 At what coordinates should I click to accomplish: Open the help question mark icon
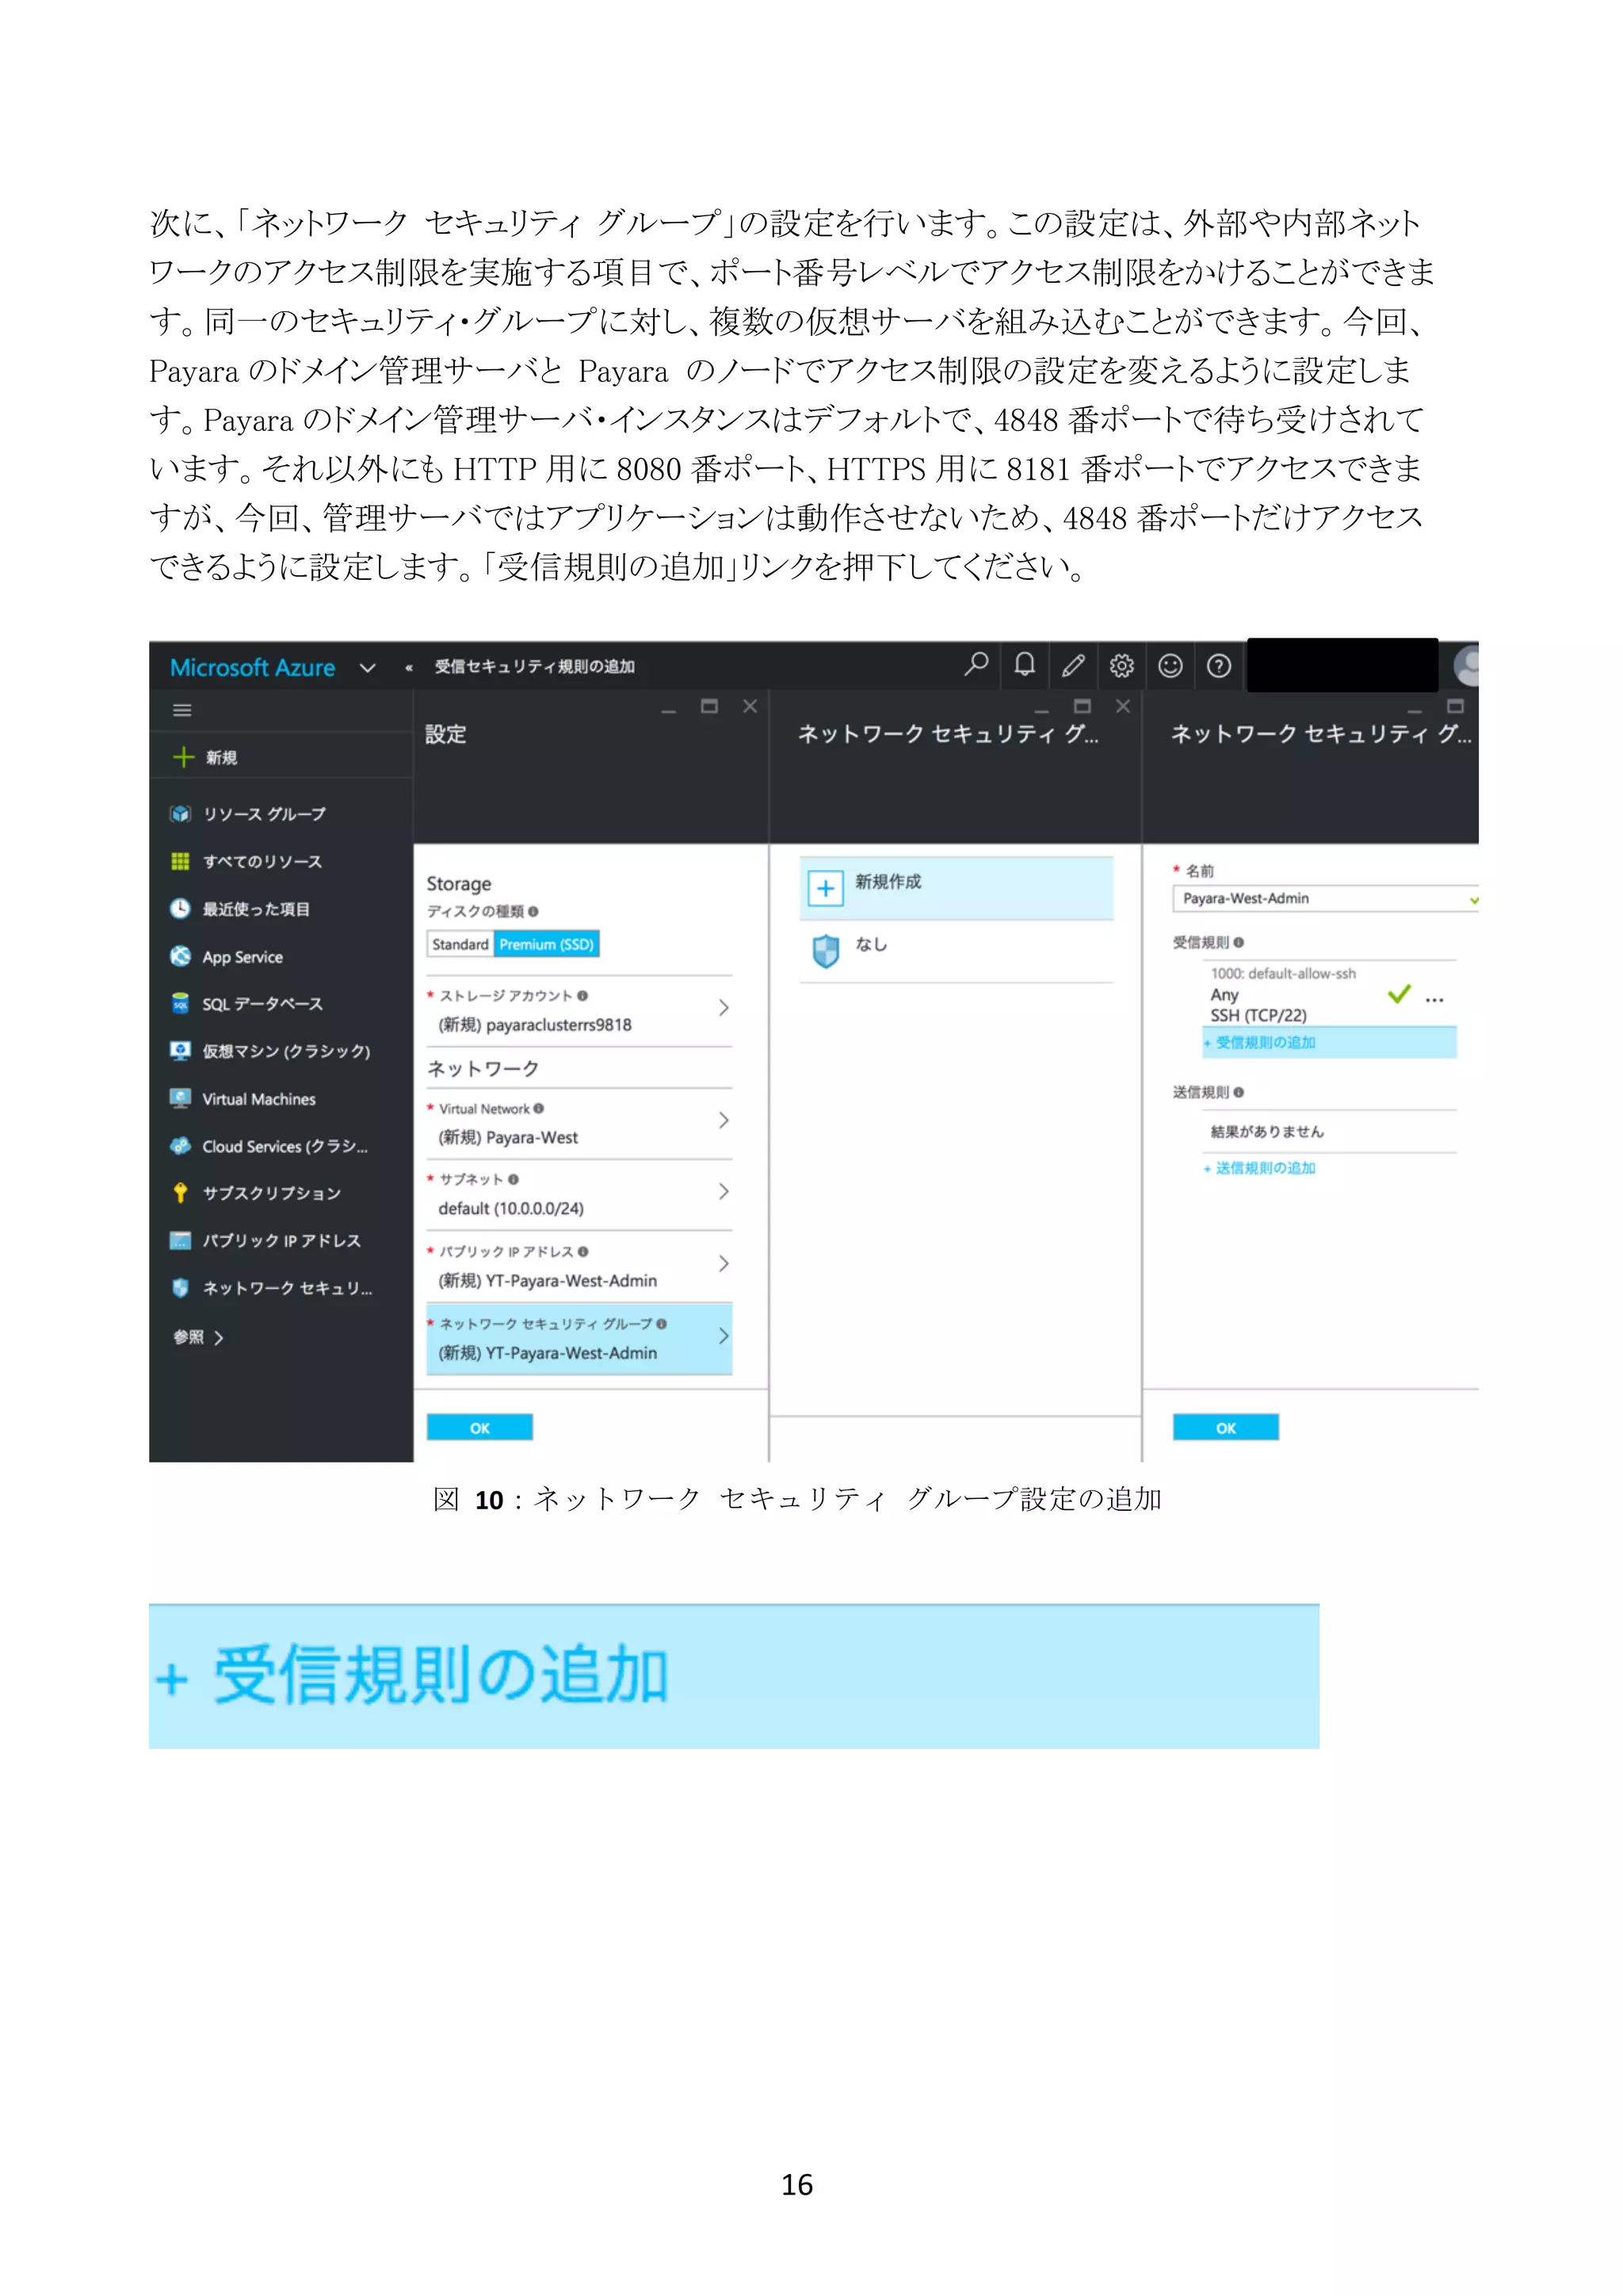[x=1219, y=665]
